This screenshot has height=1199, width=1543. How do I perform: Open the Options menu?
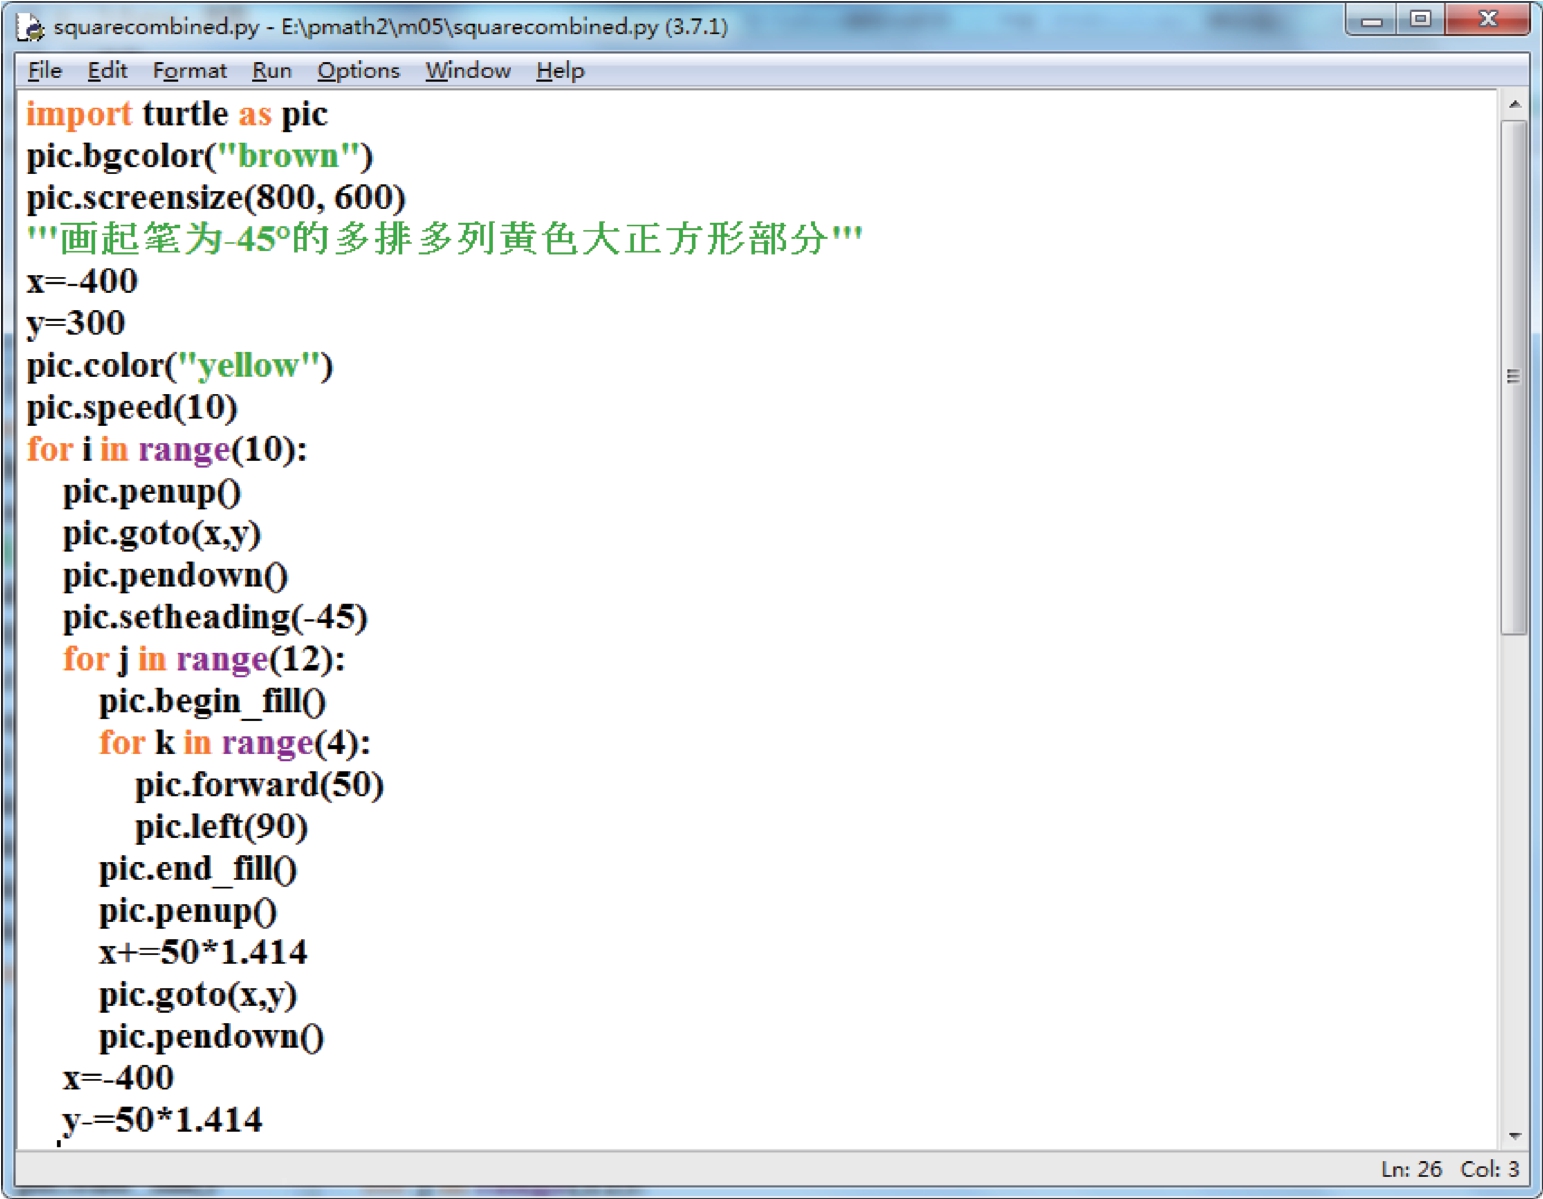(358, 71)
